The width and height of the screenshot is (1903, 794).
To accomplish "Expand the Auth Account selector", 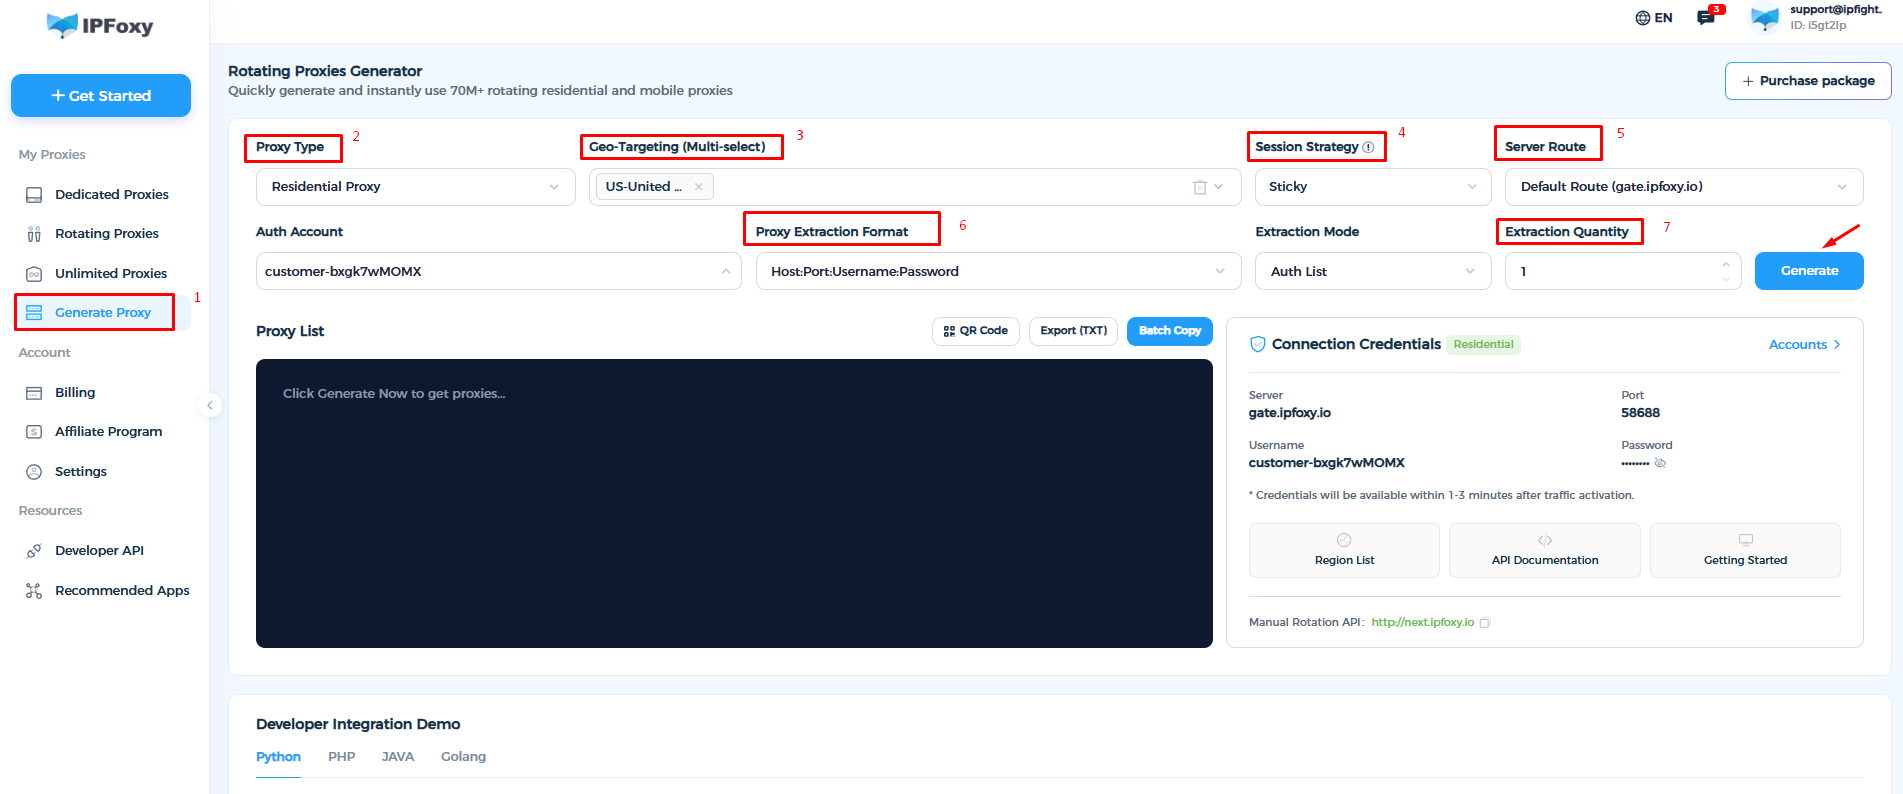I will pos(499,271).
